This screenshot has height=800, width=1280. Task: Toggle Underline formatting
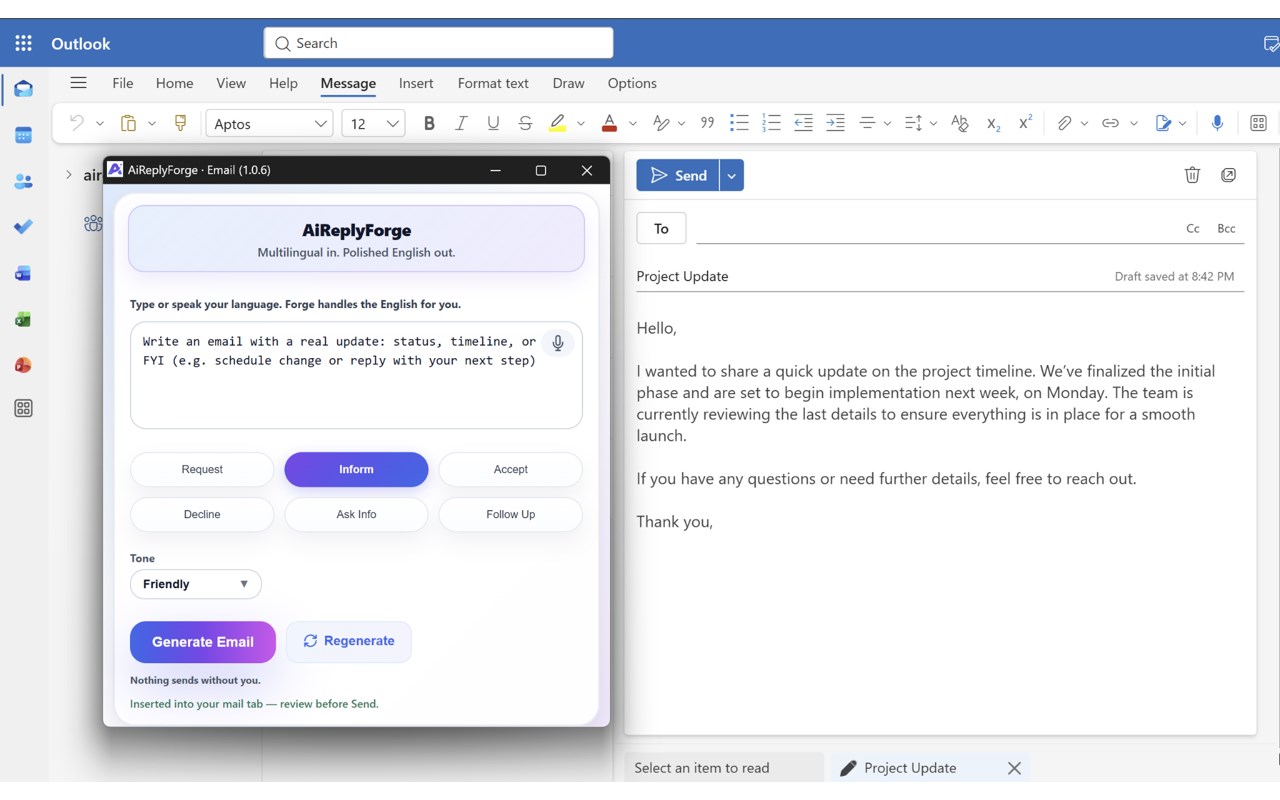tap(493, 123)
